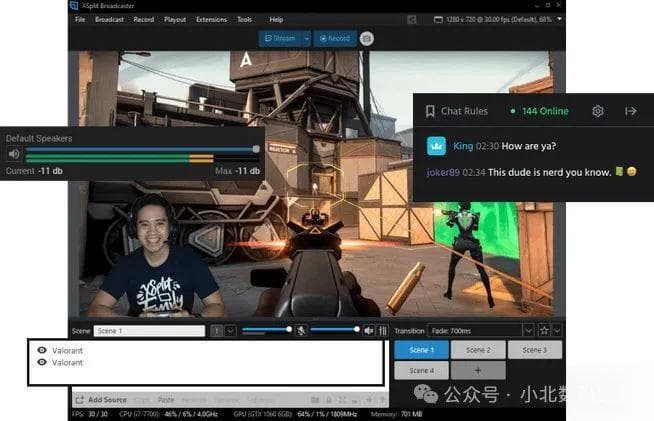Click the Chat Rules bookmark icon
Screen dimensions: 654x421
pyautogui.click(x=430, y=111)
